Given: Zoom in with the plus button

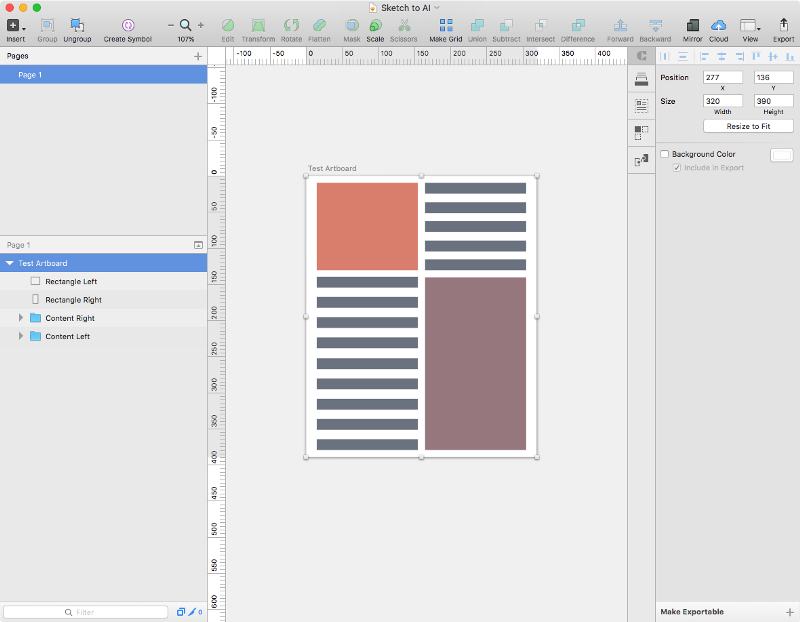Looking at the screenshot, I should tap(201, 25).
